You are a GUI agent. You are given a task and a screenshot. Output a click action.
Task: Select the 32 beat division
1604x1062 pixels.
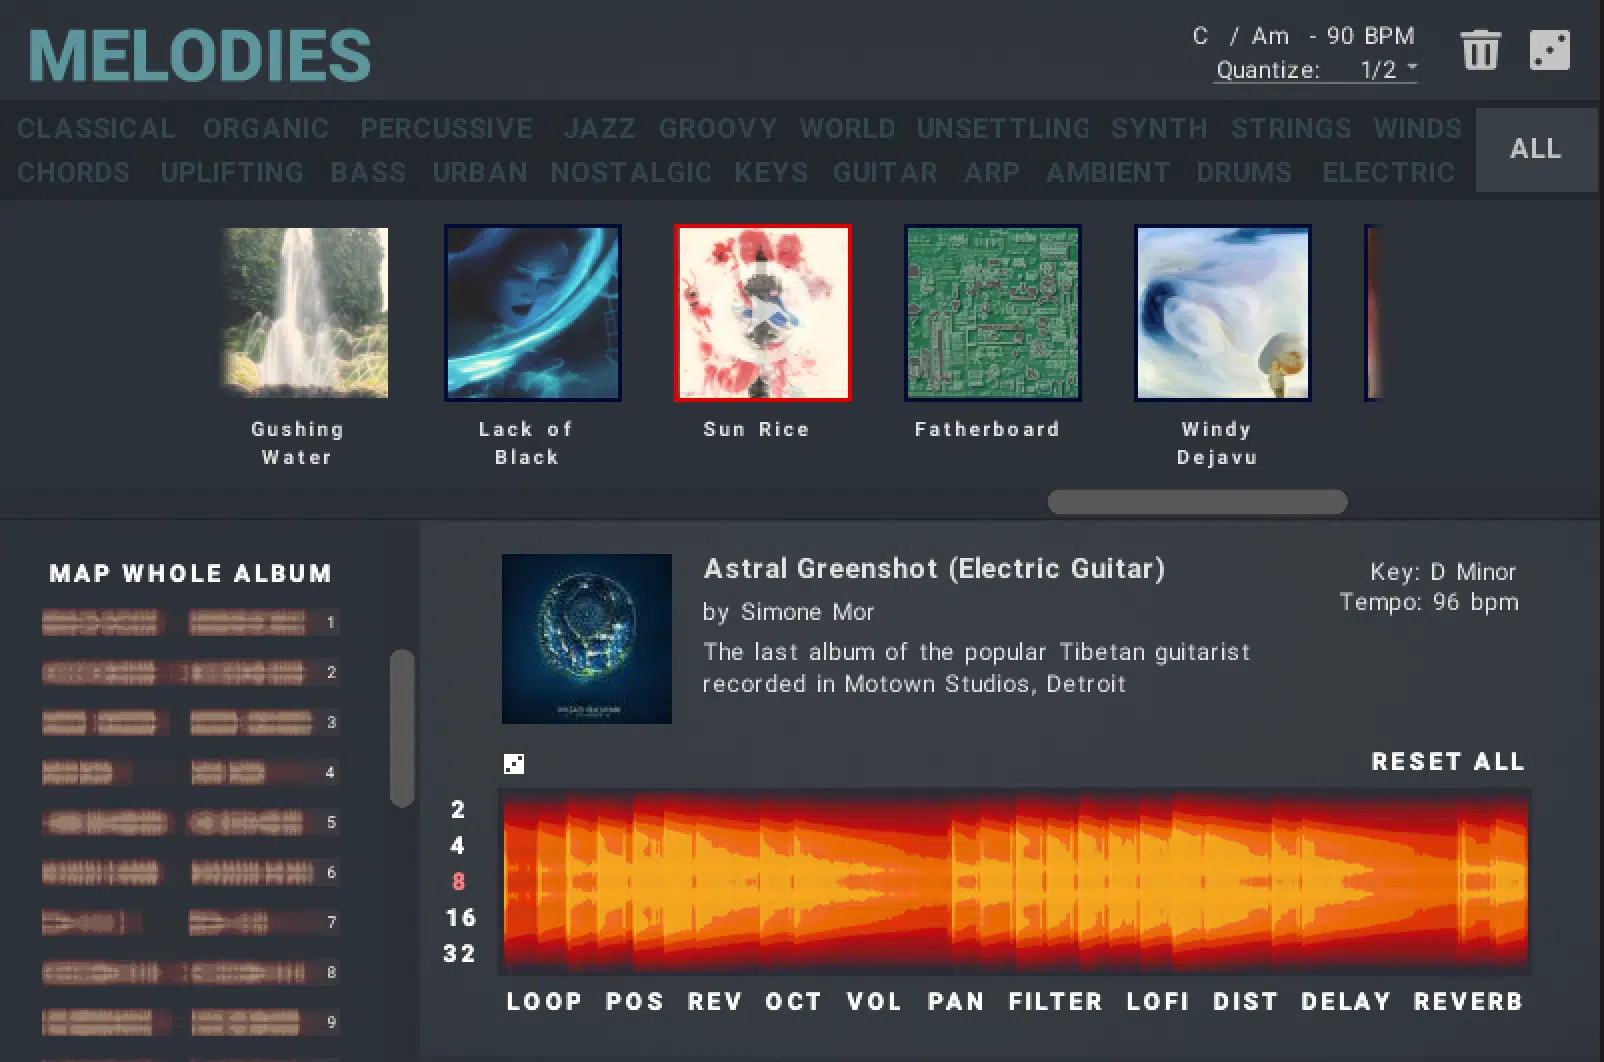[461, 953]
